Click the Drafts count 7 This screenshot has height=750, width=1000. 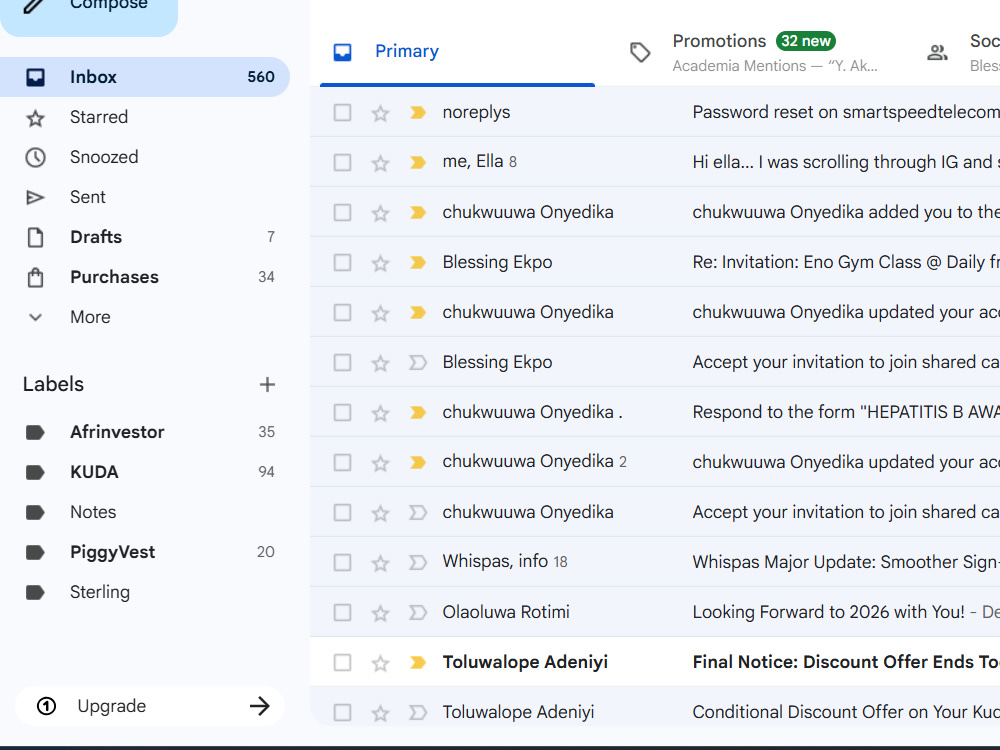pyautogui.click(x=271, y=237)
